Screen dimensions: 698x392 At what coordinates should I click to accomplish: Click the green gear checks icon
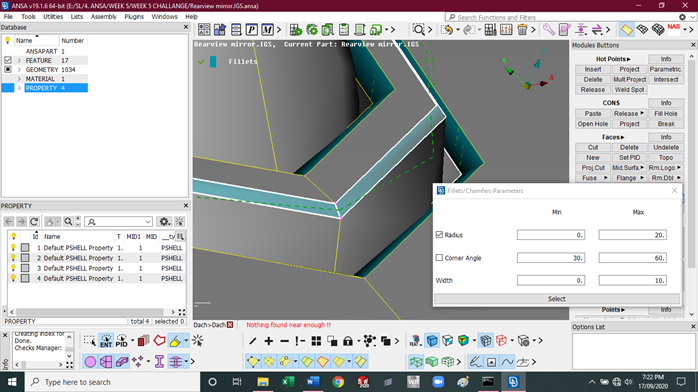(x=312, y=30)
